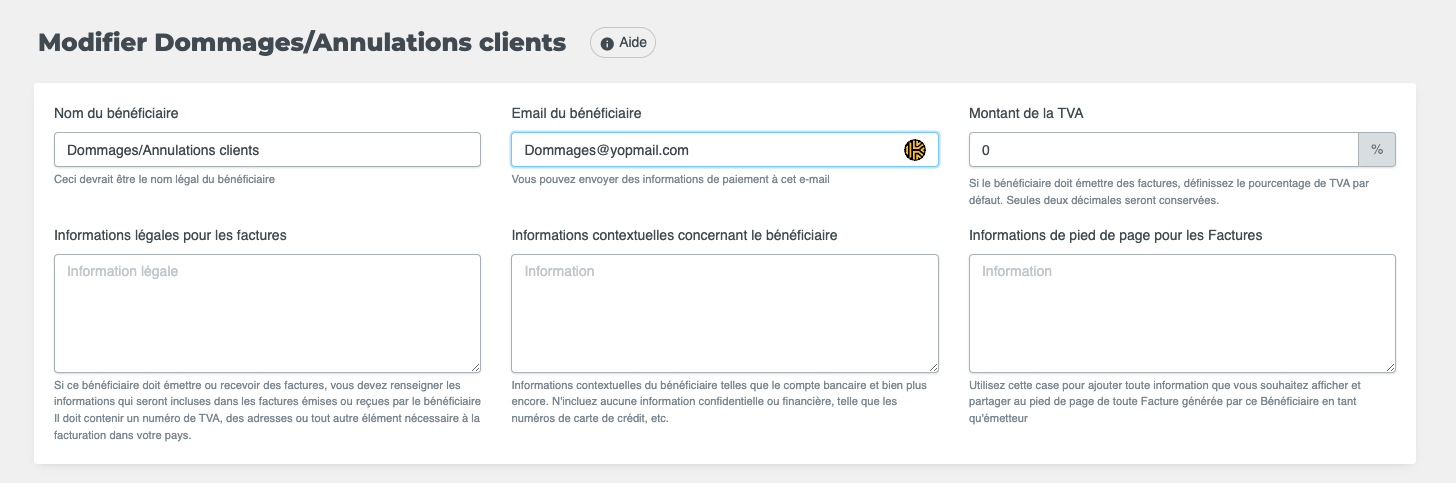This screenshot has height=483, width=1456.
Task: Click the "Montant de la TVA" label
Action: (1026, 113)
